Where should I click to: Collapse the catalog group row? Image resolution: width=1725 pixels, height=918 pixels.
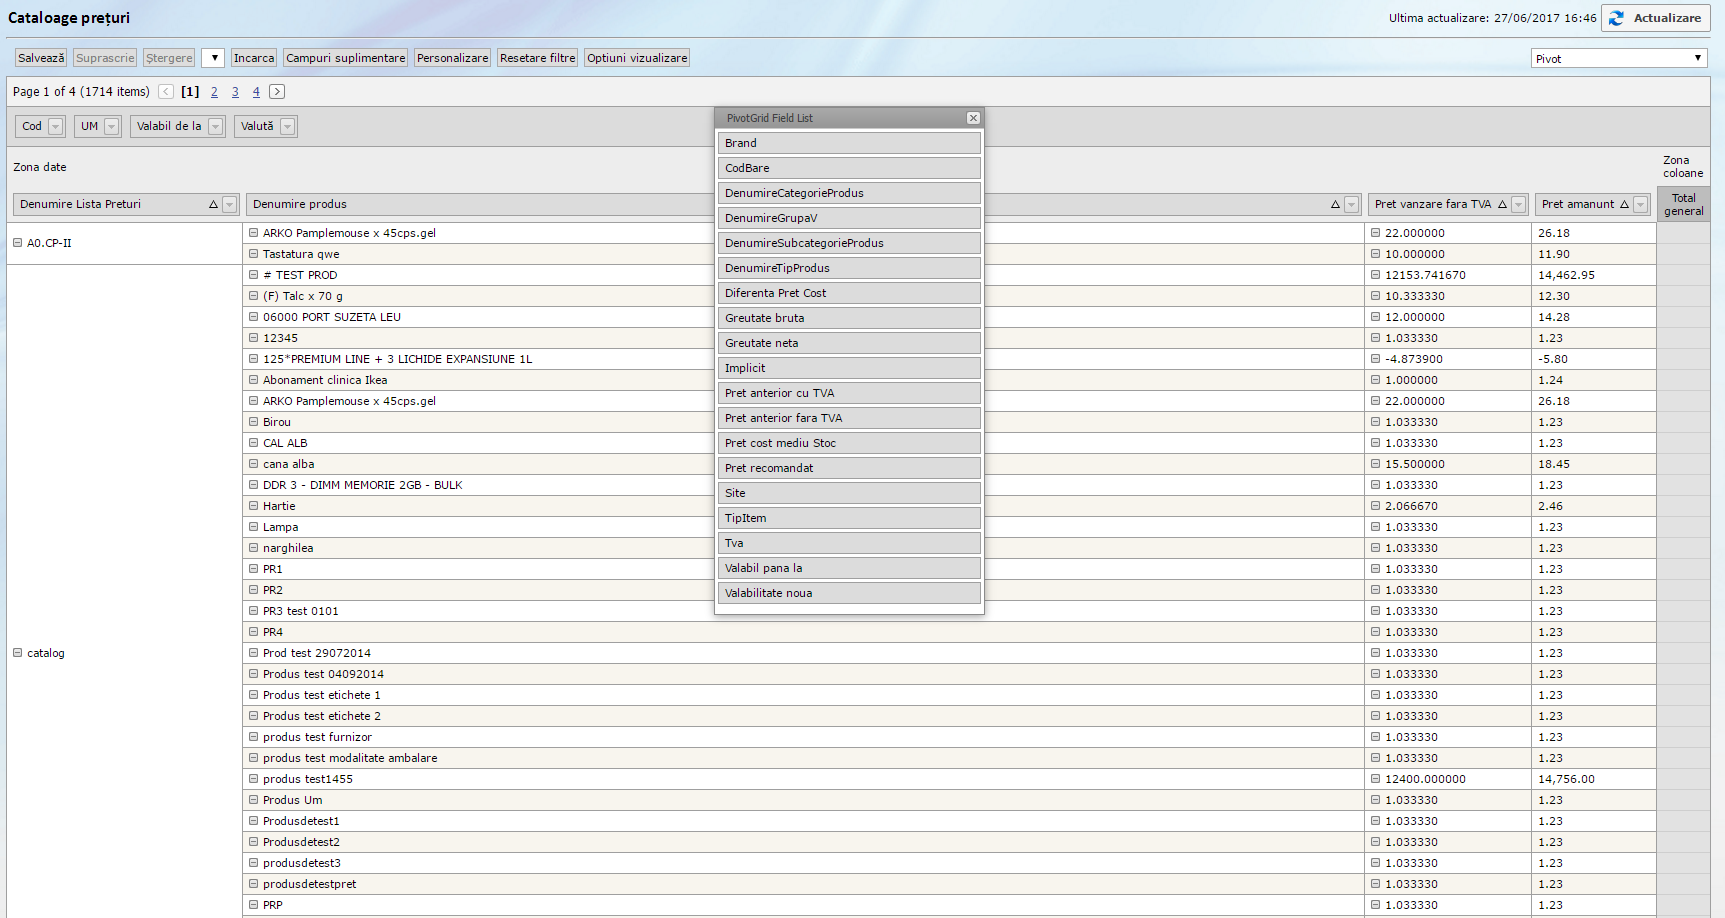pos(17,653)
